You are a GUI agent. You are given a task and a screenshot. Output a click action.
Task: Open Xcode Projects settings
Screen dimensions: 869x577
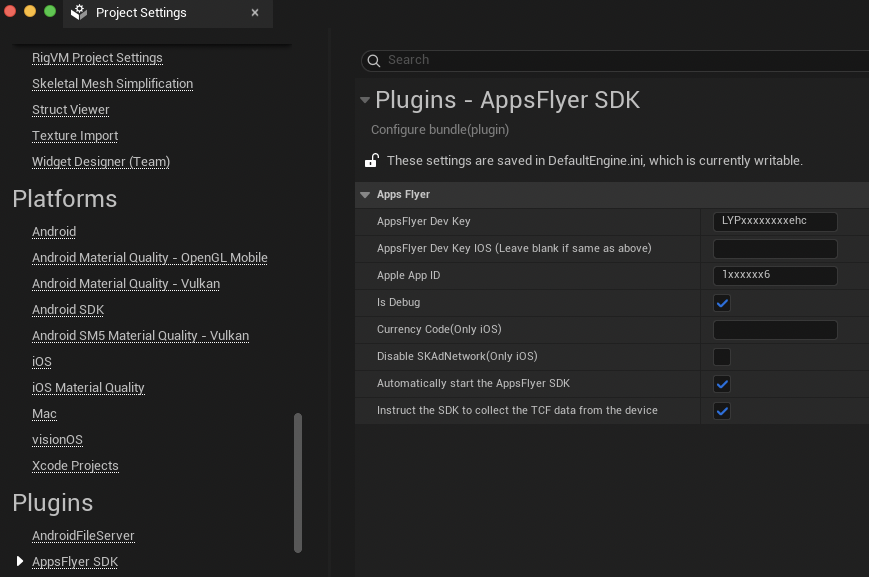[x=75, y=466]
